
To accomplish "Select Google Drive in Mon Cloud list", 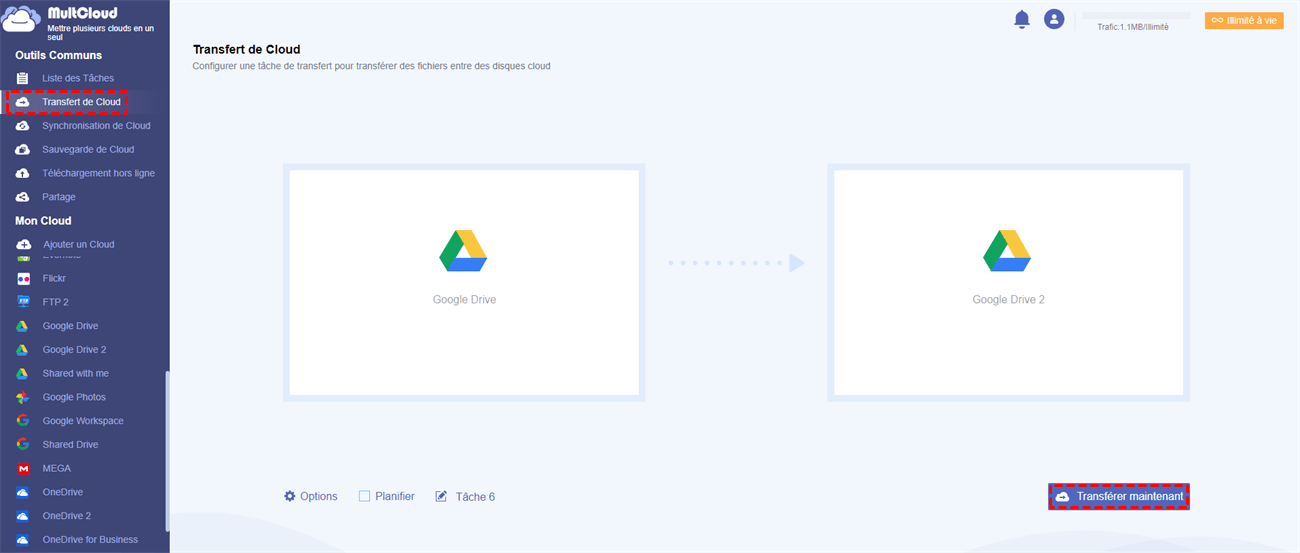I will coord(70,326).
